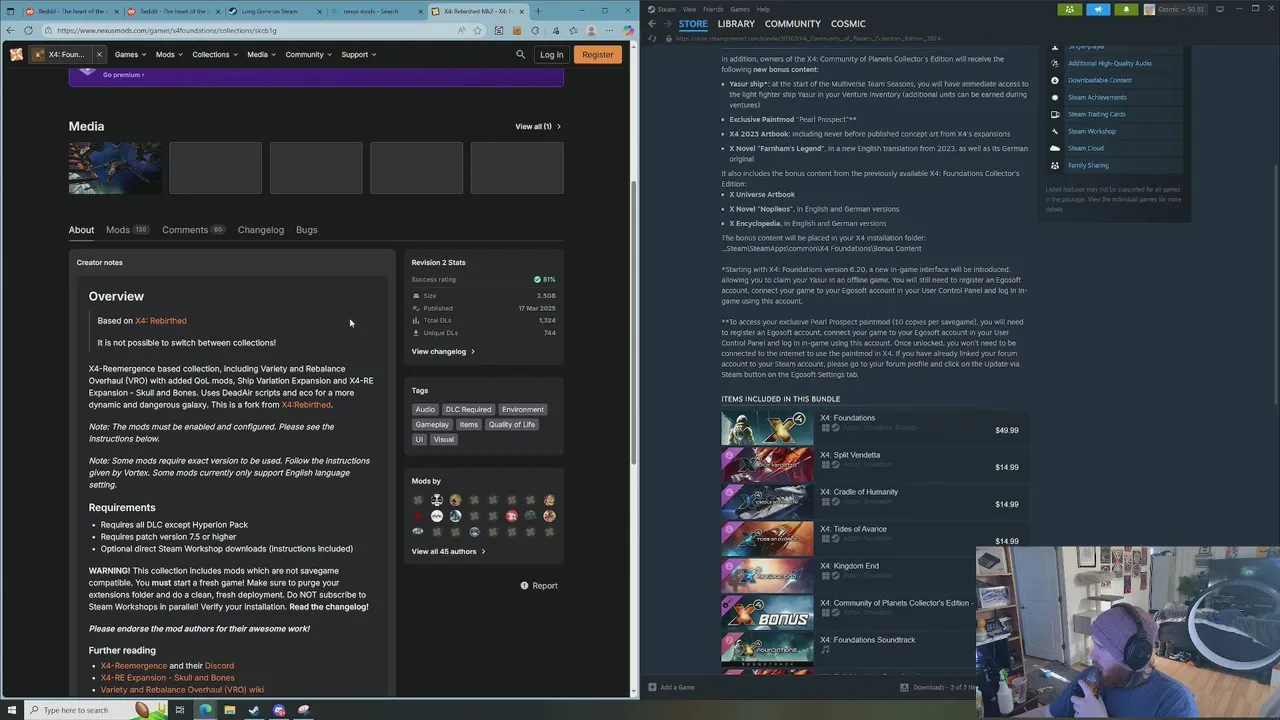Click Steam forward navigation arrow

pyautogui.click(x=667, y=23)
